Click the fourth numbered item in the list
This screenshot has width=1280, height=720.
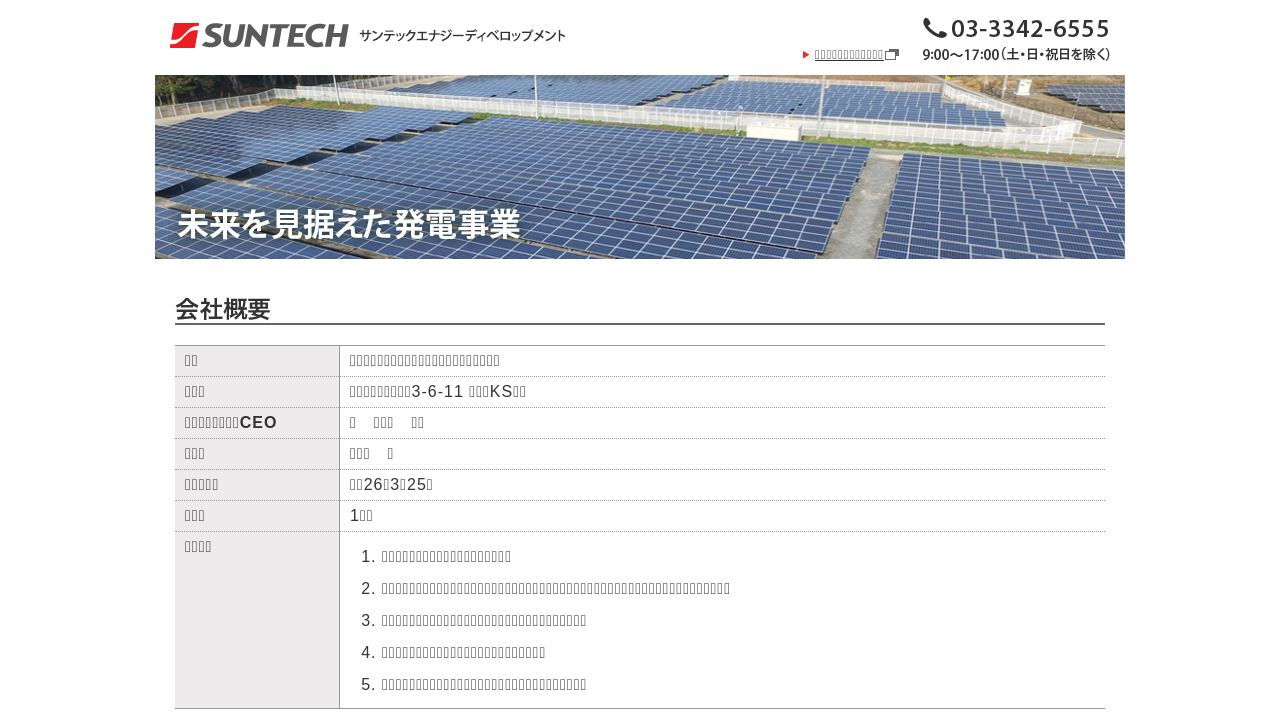[x=463, y=652]
